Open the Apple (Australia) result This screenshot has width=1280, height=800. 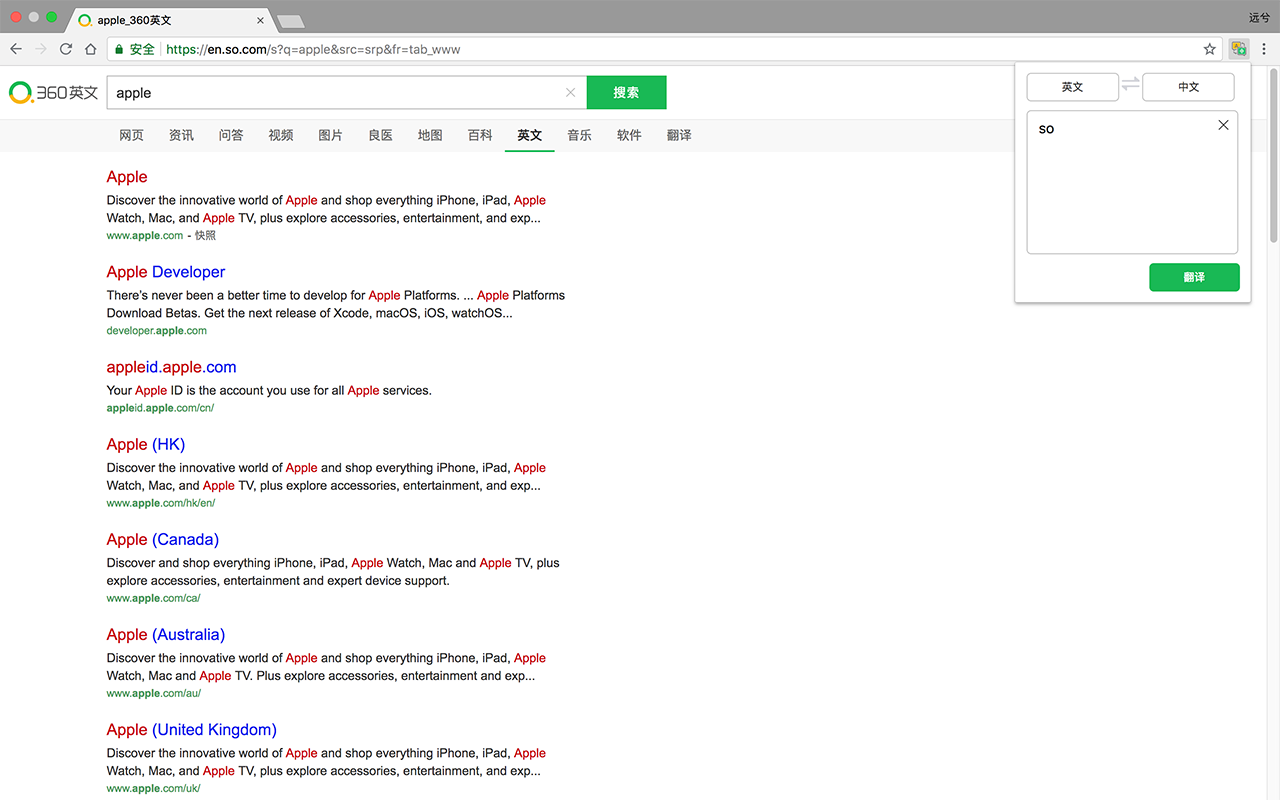click(166, 634)
